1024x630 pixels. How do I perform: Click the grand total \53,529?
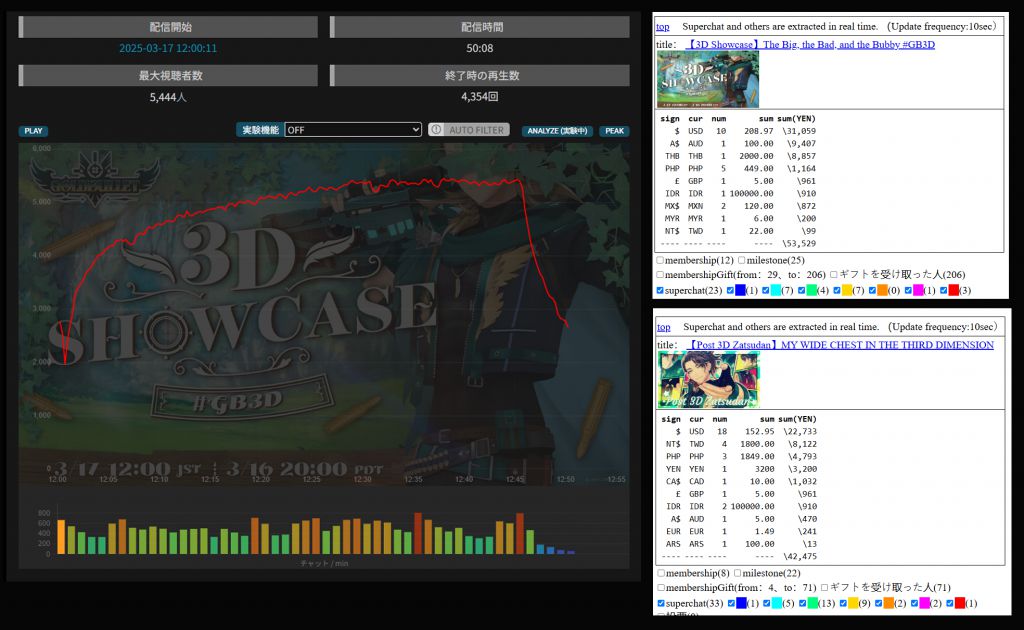tap(799, 244)
